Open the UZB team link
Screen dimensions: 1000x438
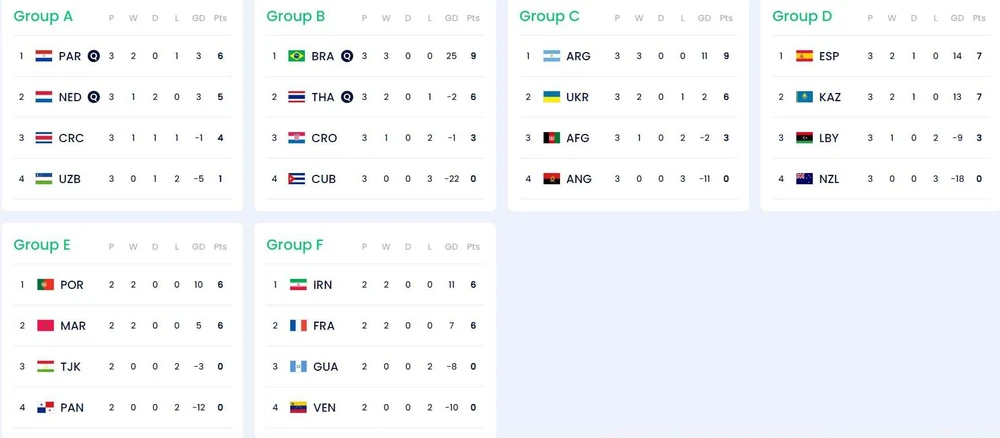pos(70,179)
